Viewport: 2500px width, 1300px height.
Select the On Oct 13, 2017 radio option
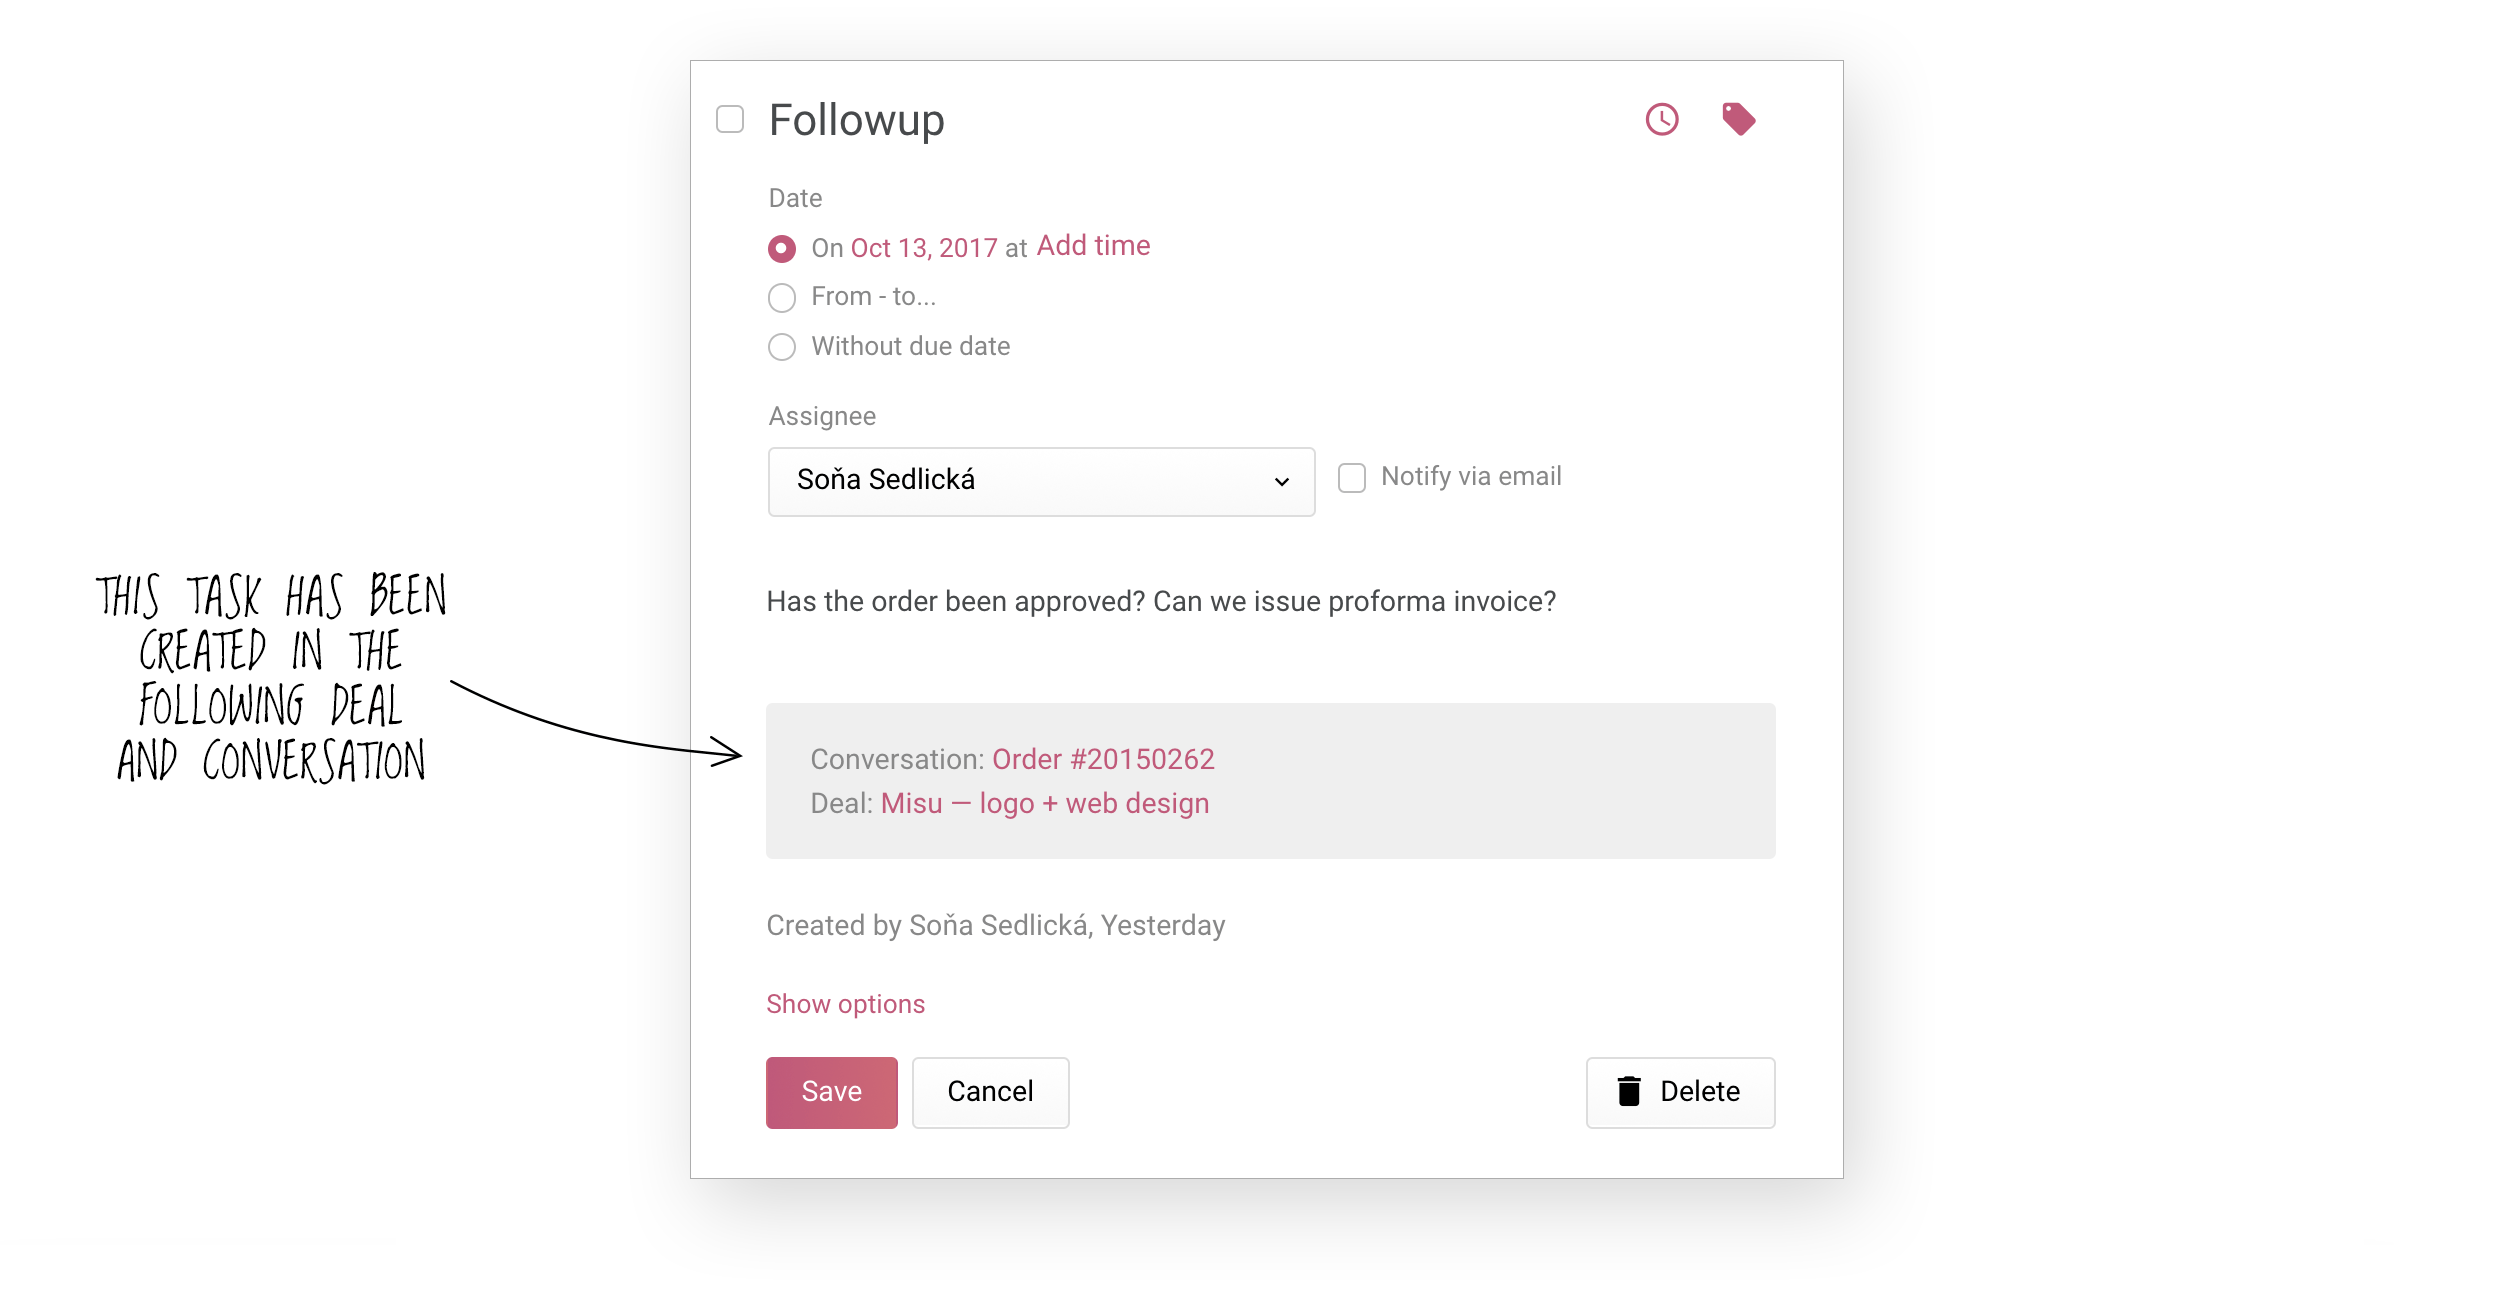[x=782, y=249]
